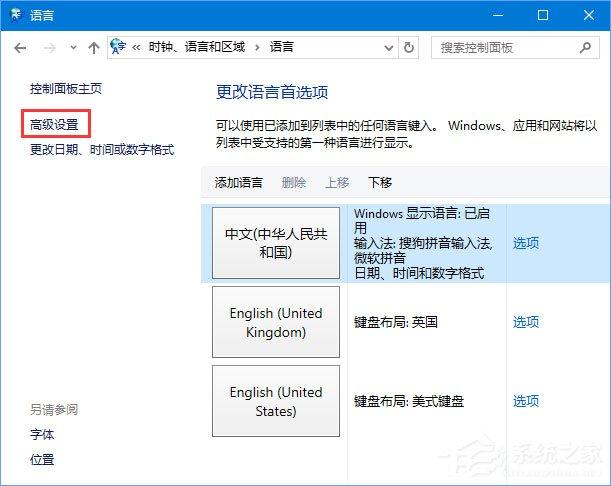Open 选项 for 中文 language

click(526, 243)
